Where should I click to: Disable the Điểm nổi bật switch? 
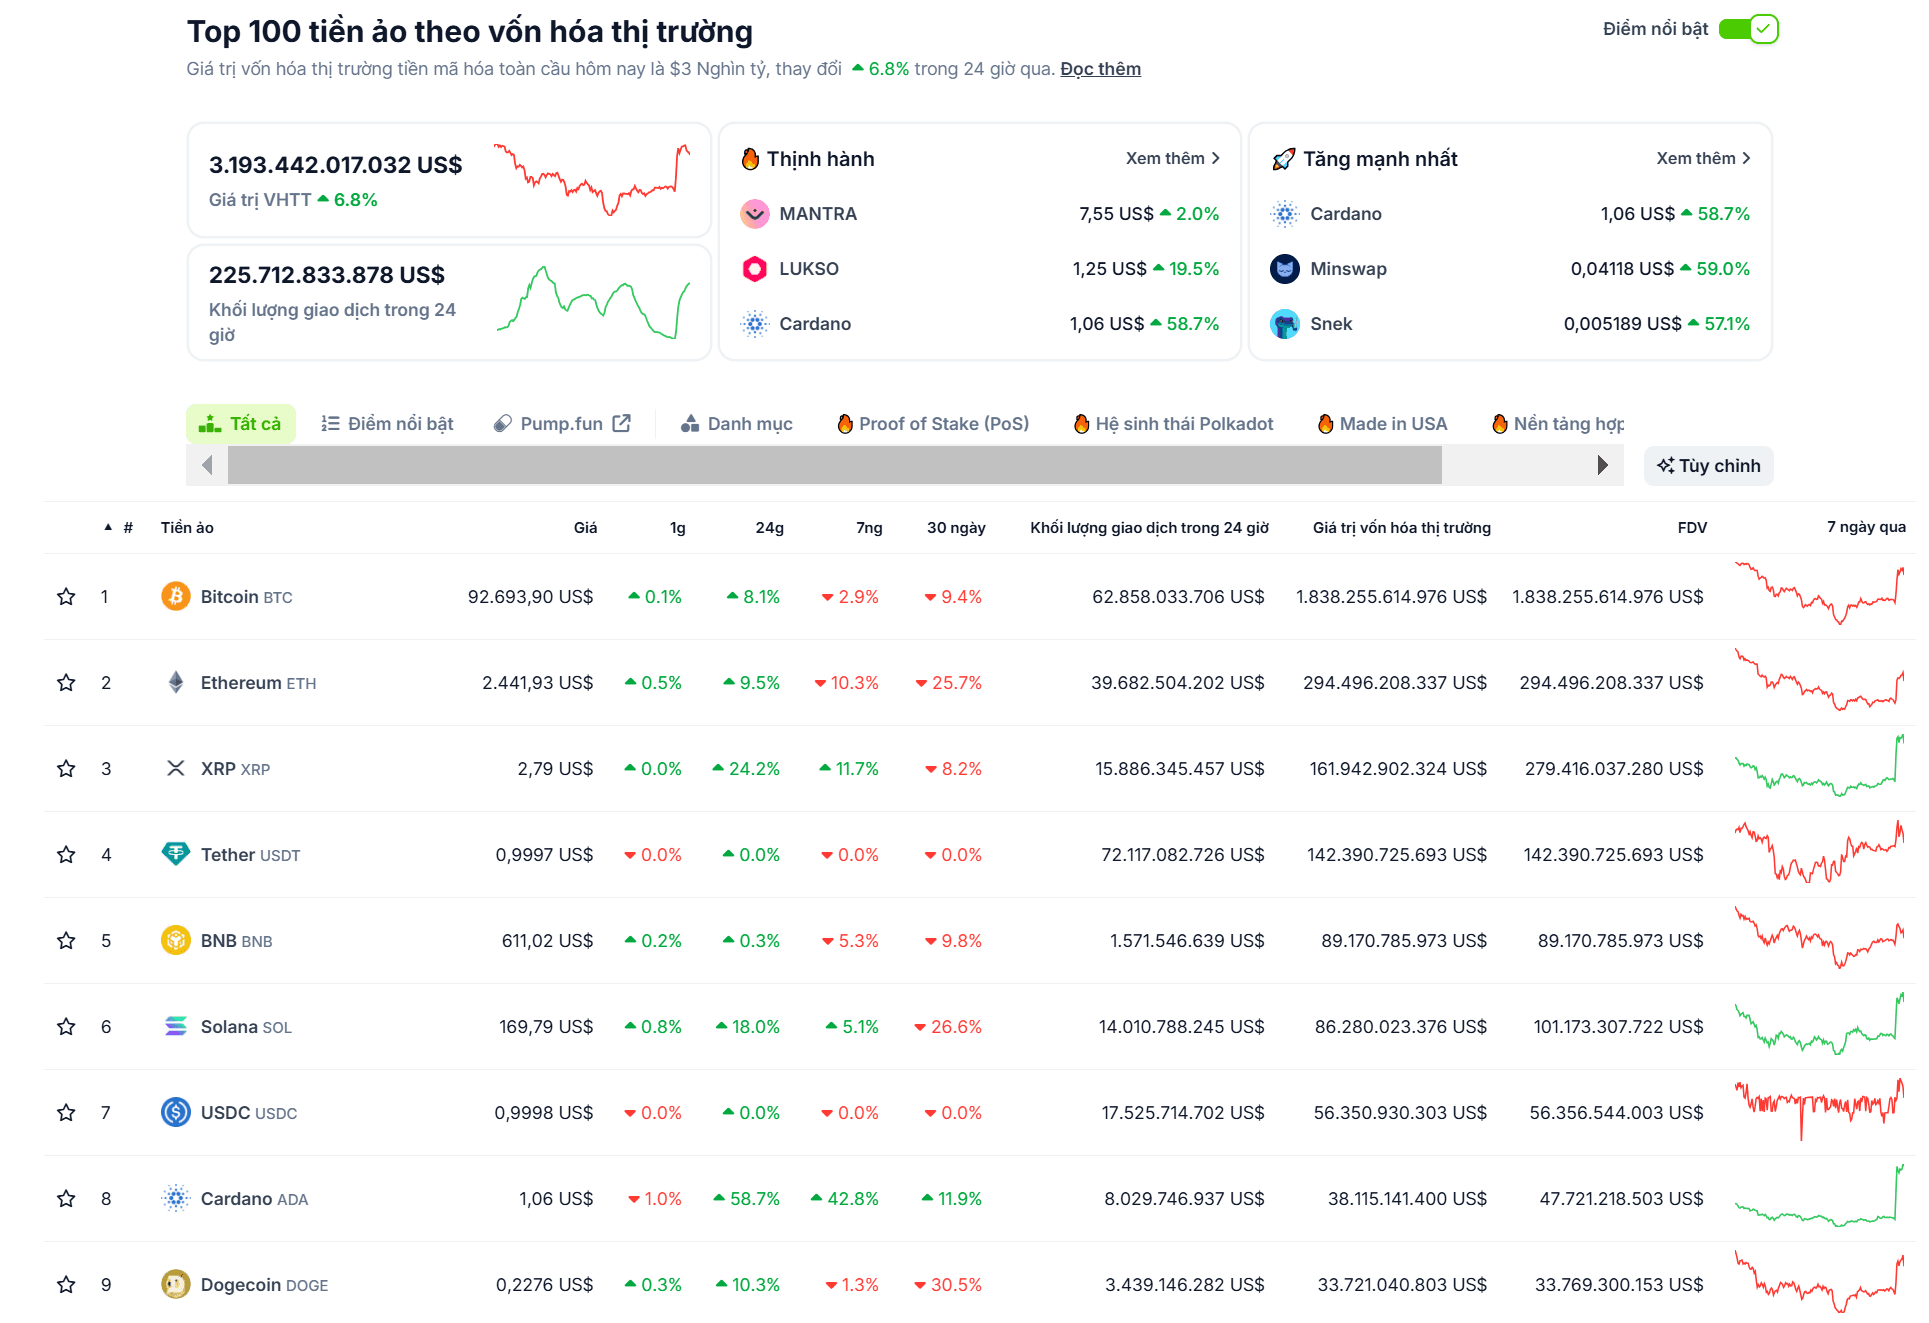click(x=1748, y=29)
